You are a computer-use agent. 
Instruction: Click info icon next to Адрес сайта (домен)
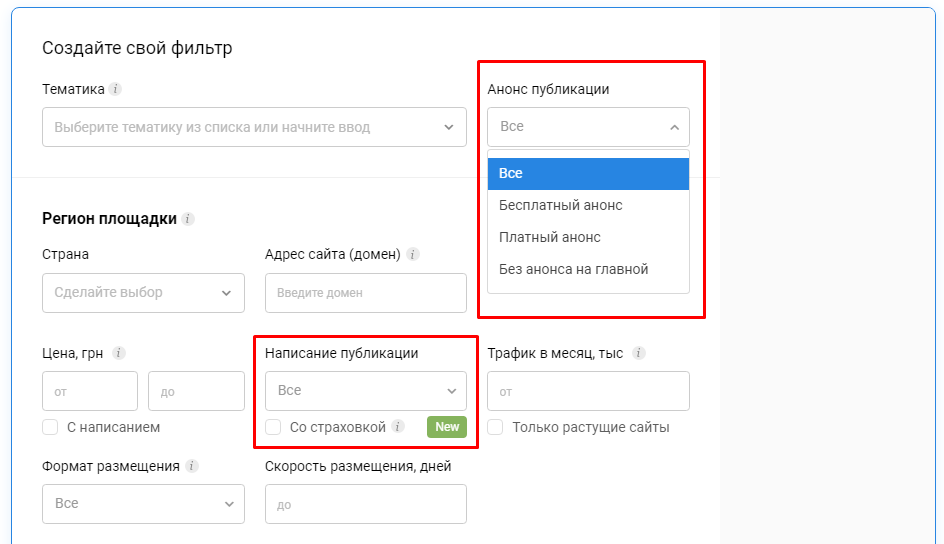[x=413, y=254]
